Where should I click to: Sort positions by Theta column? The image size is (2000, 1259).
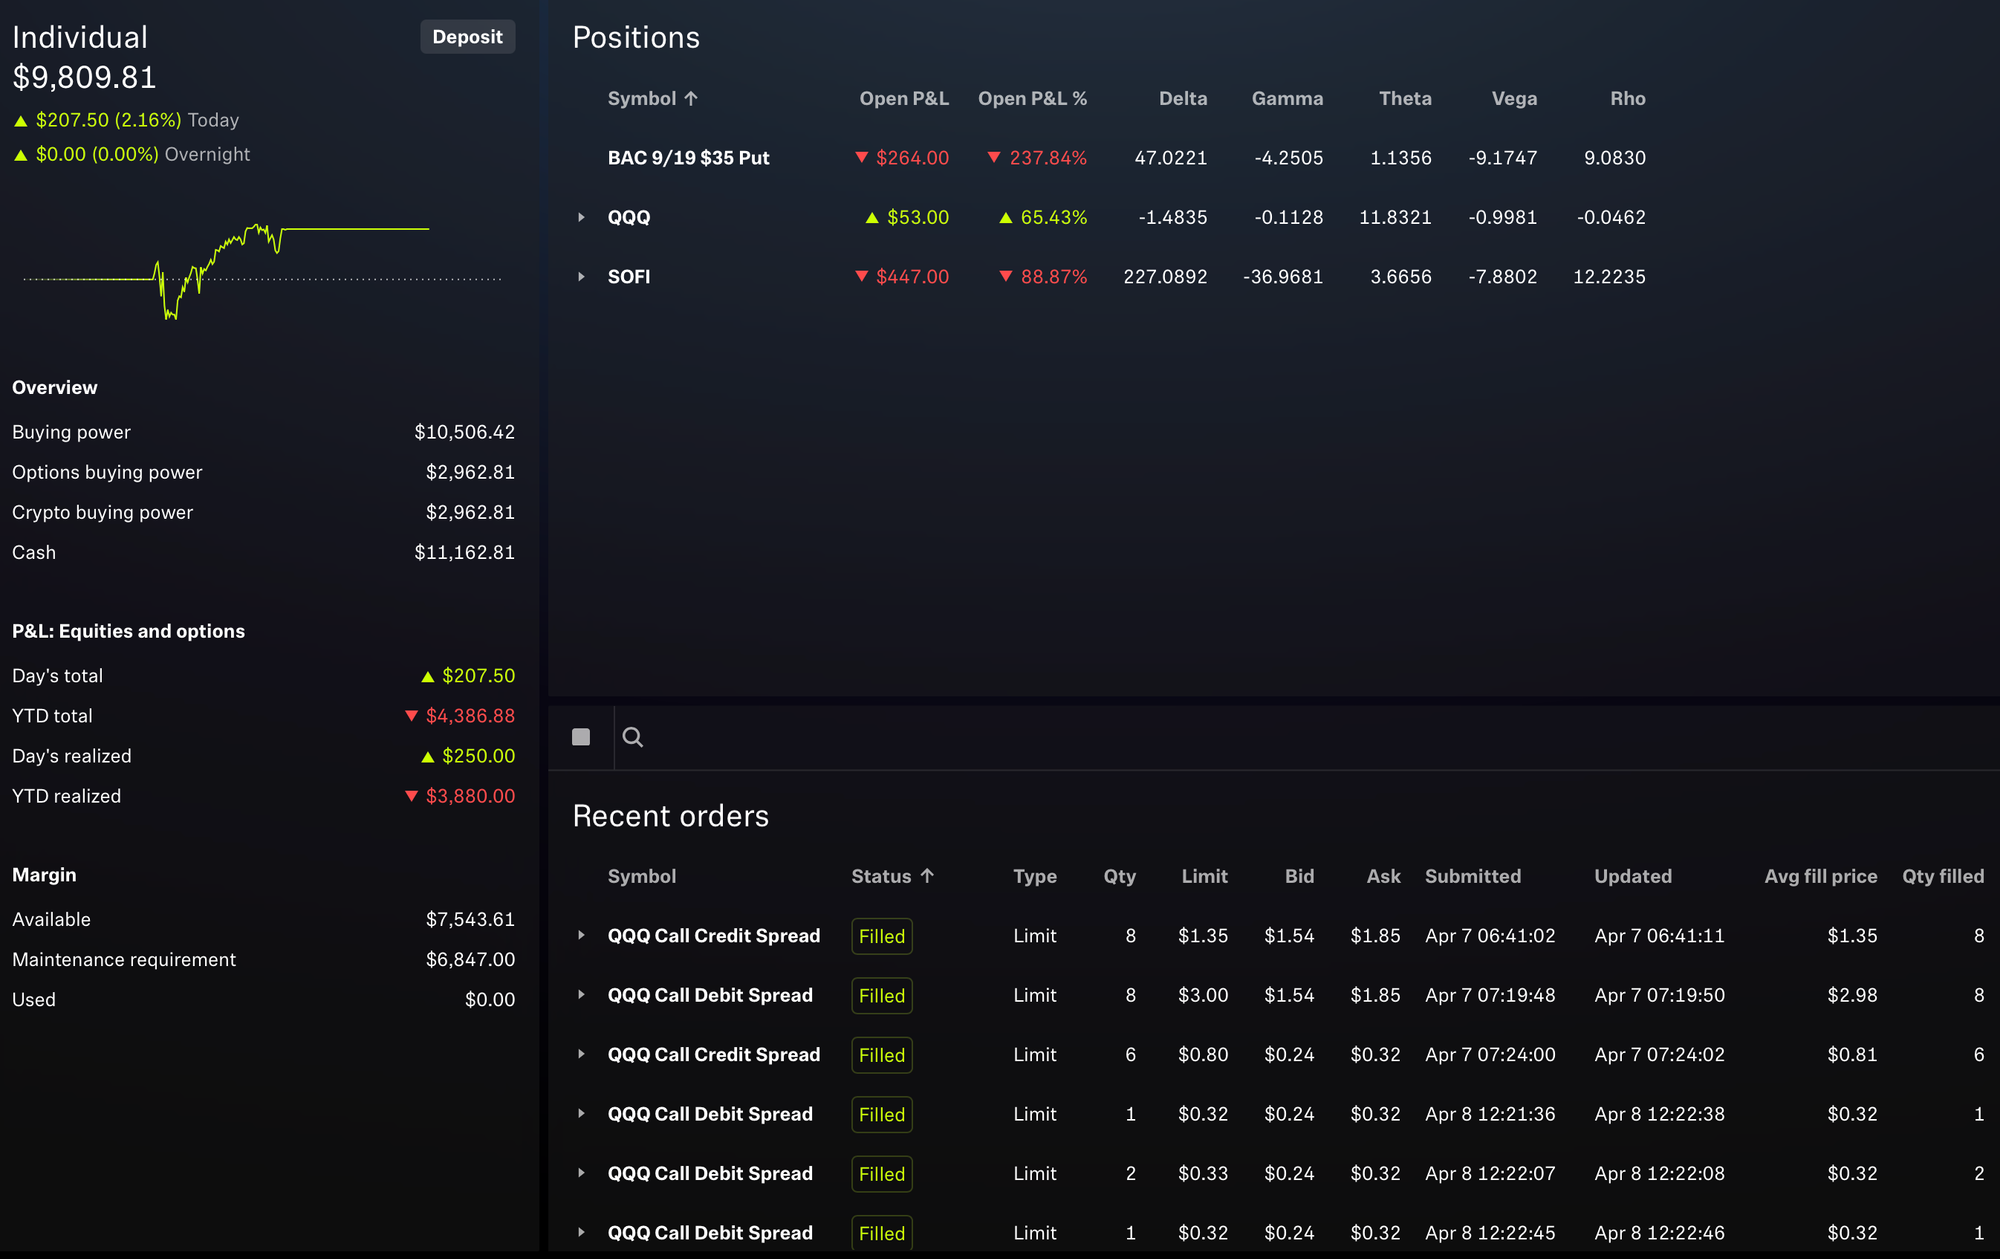point(1405,98)
